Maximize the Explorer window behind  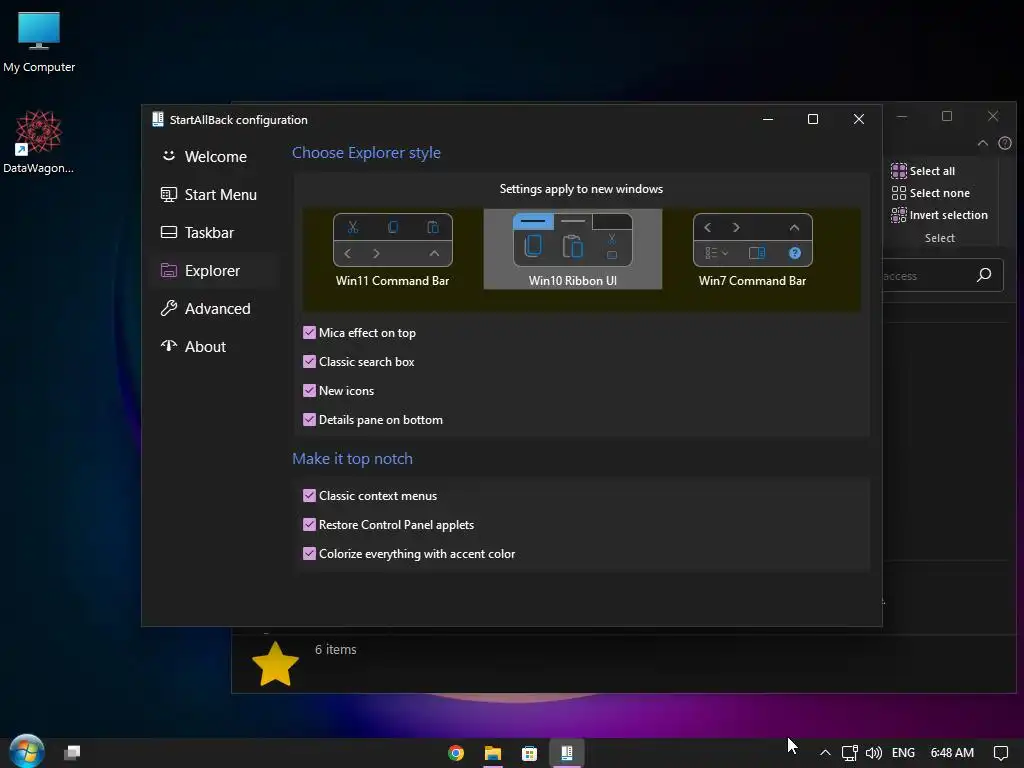[x=947, y=116]
